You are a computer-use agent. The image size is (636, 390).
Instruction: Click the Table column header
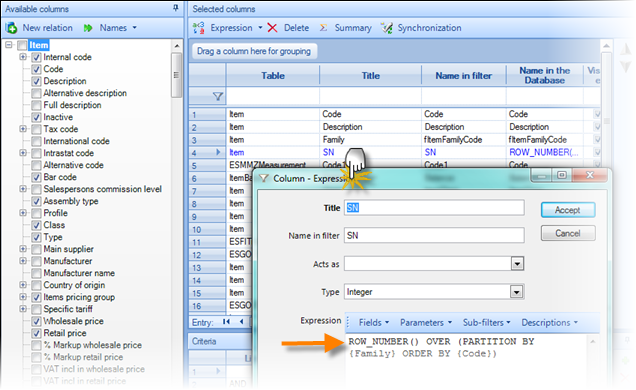pyautogui.click(x=273, y=75)
